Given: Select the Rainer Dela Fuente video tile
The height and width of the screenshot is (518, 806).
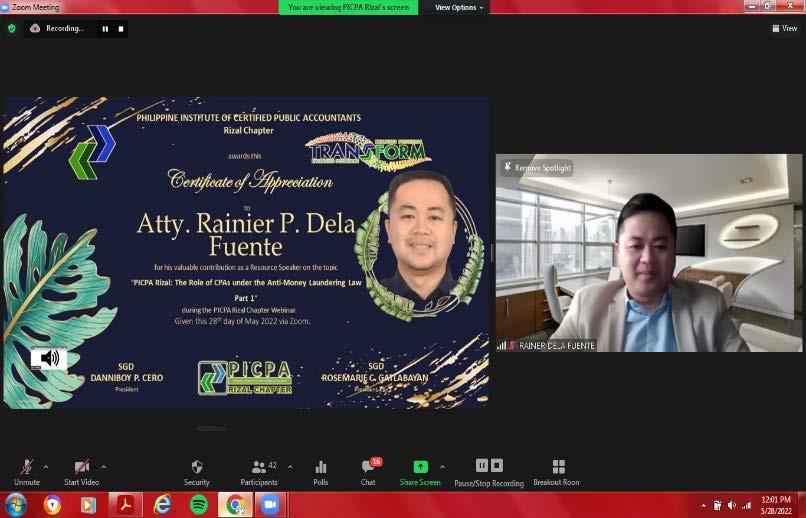Looking at the screenshot, I should coord(649,253).
